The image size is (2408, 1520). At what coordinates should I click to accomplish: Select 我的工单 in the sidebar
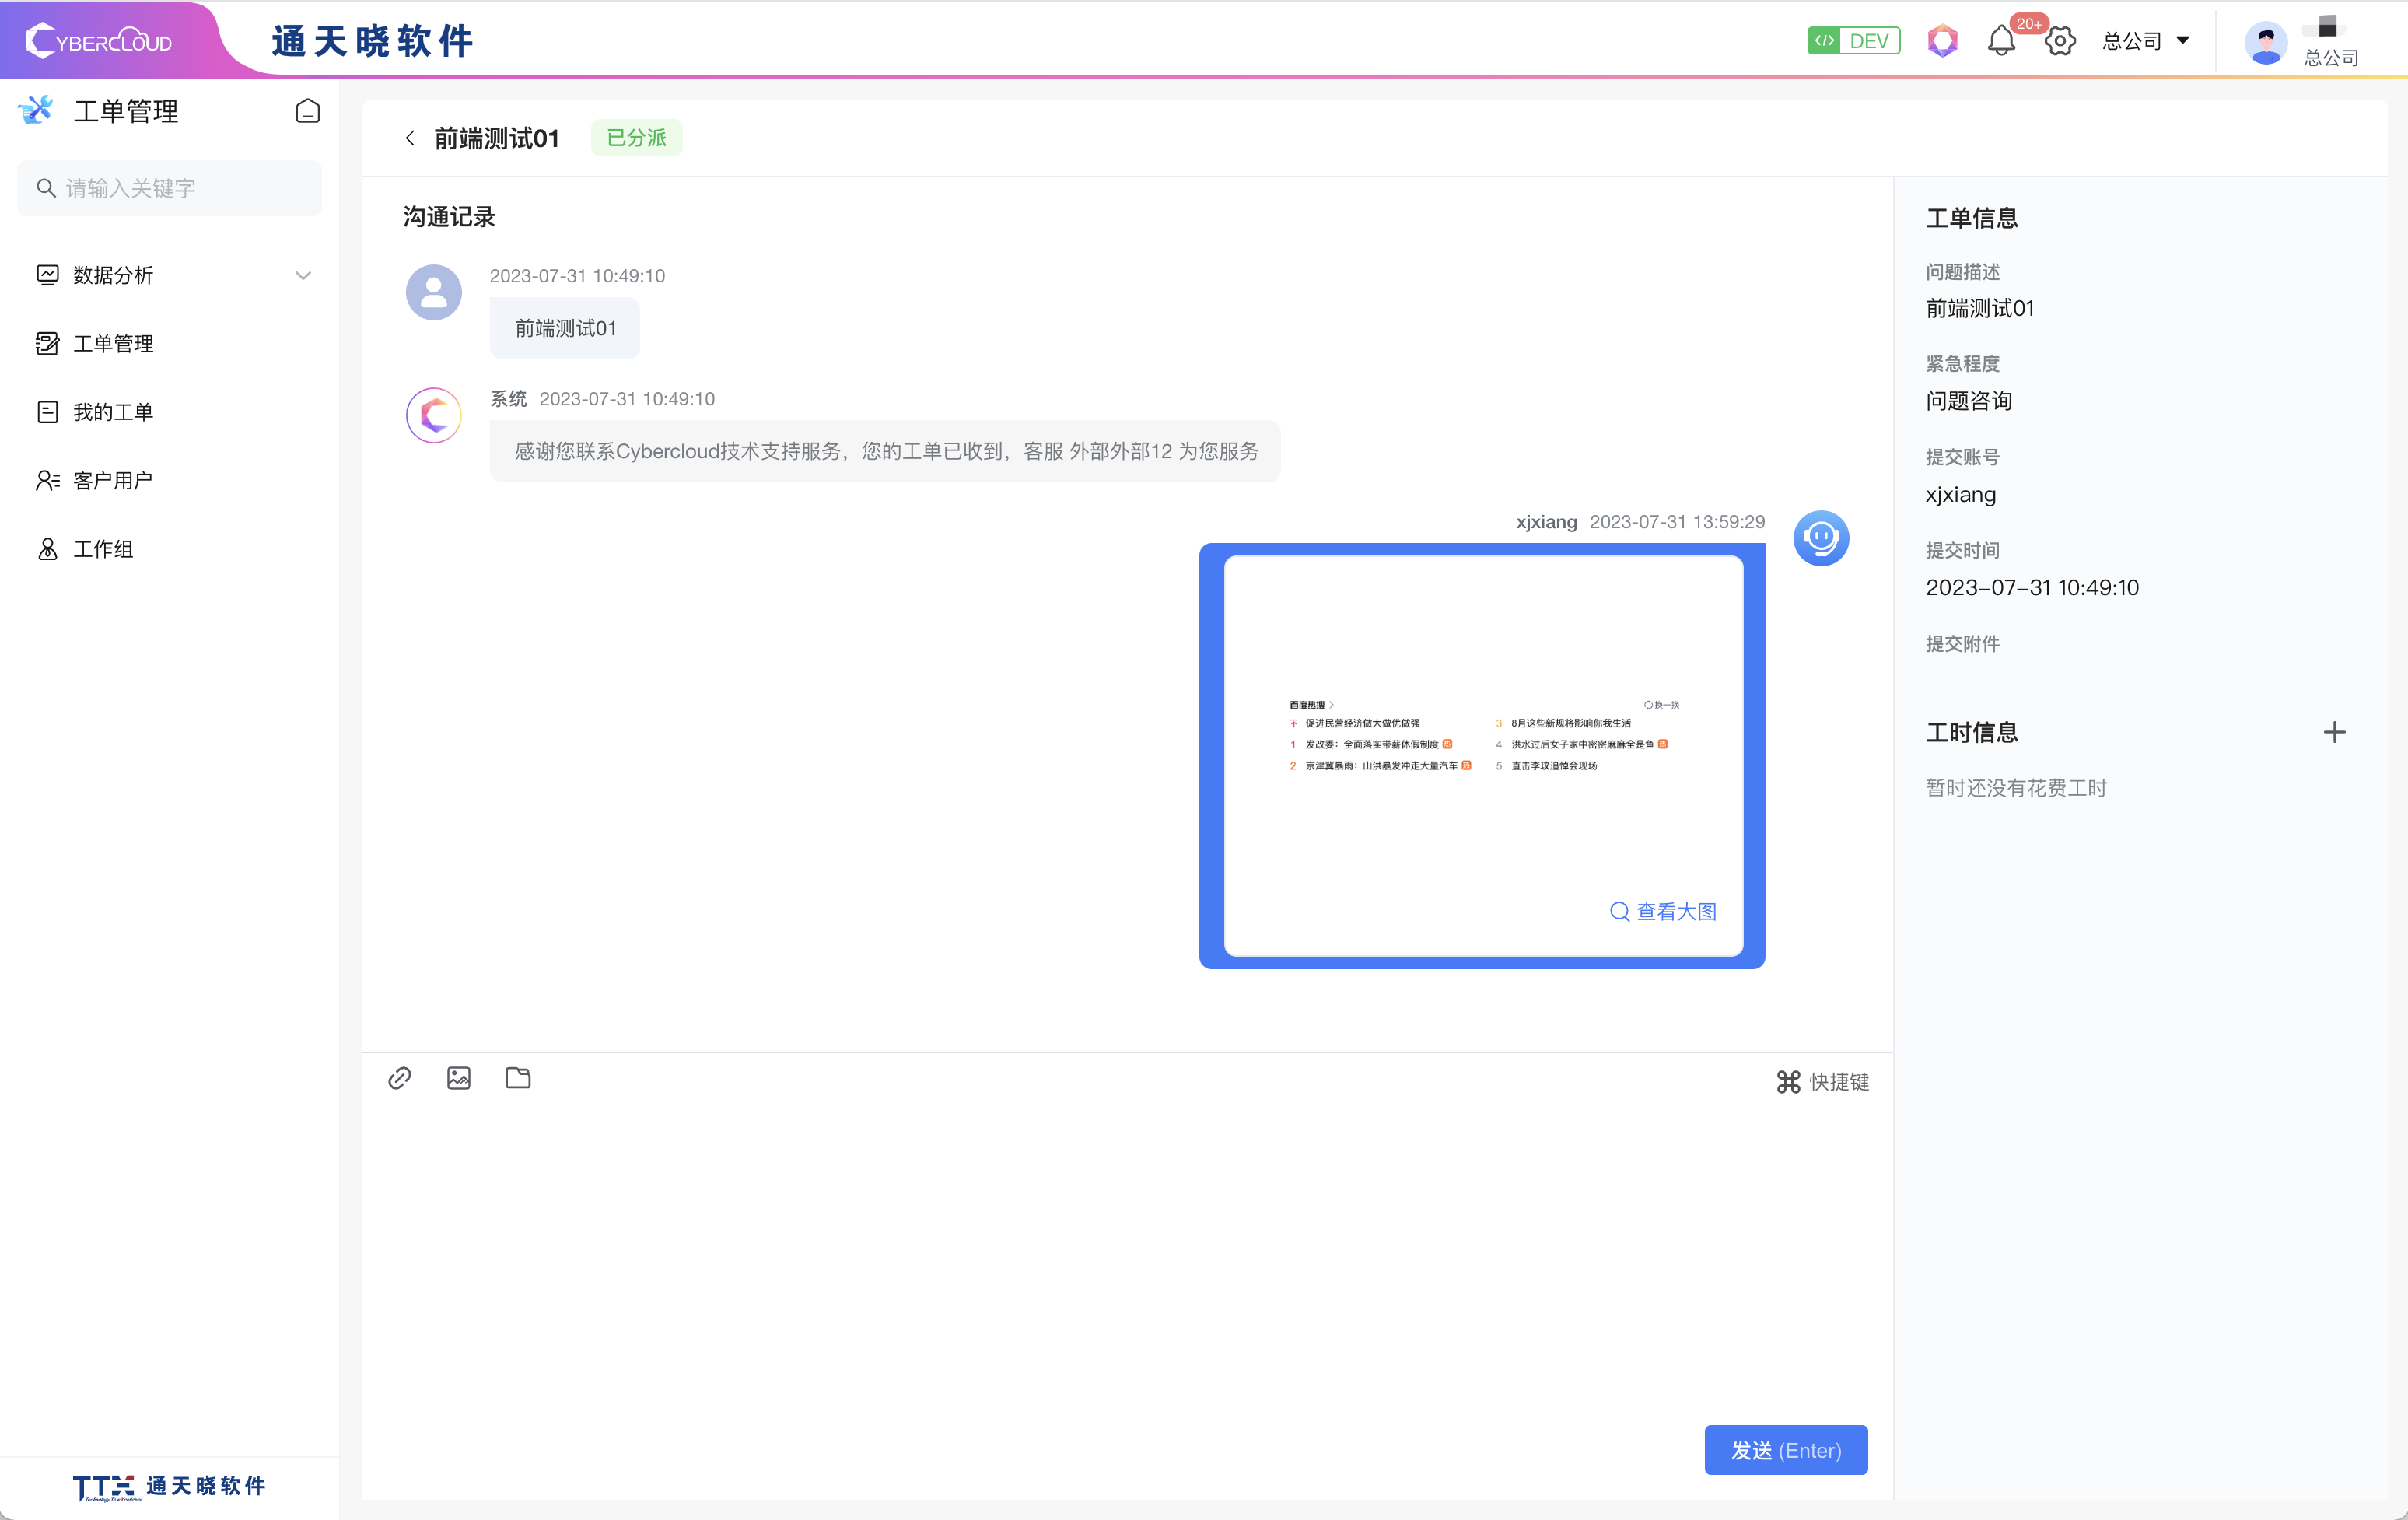pos(113,412)
